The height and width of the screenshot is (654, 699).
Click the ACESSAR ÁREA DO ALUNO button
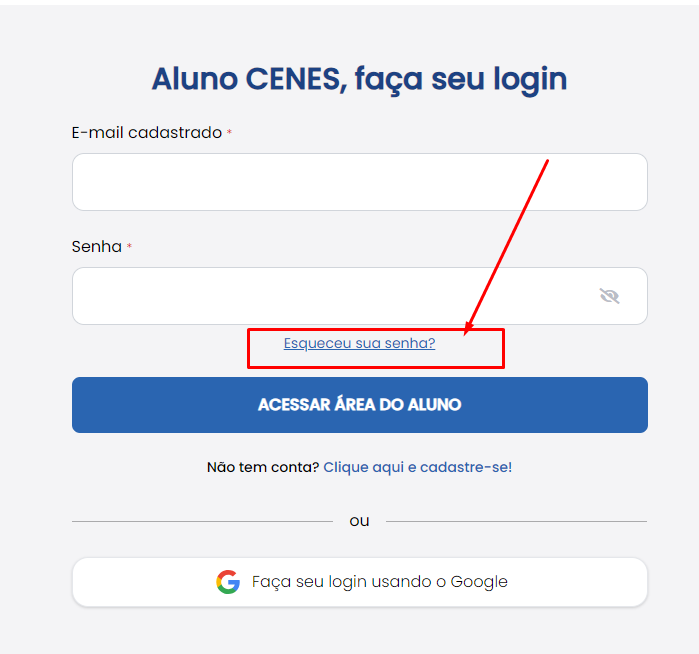(x=360, y=405)
